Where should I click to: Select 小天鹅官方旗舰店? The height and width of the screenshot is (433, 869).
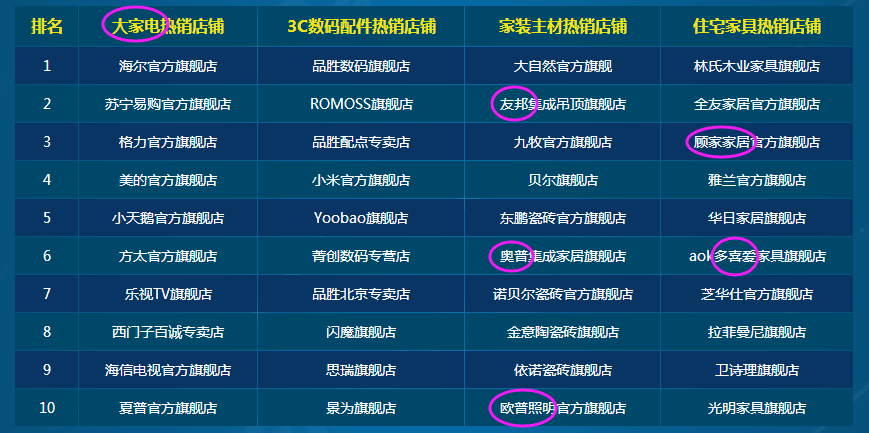pyautogui.click(x=168, y=218)
